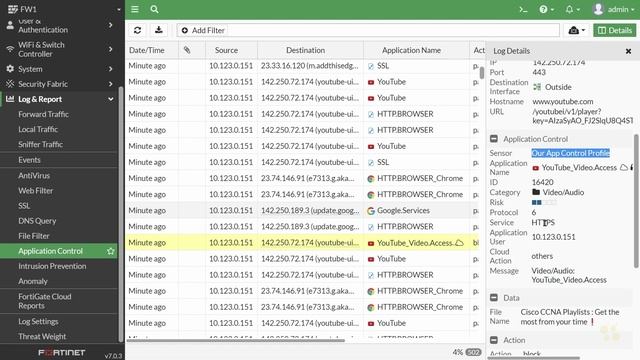
Task: Open Log Settings page
Action: click(x=38, y=322)
